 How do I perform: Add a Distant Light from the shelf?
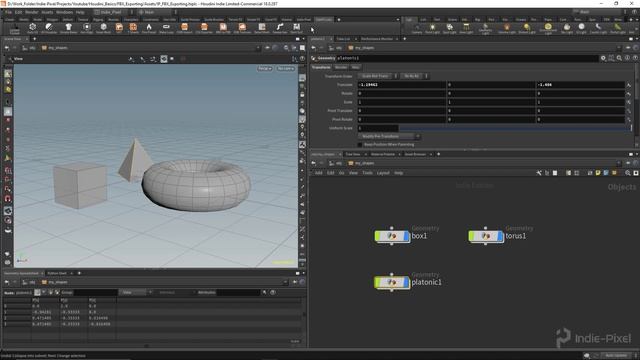[x=527, y=28]
